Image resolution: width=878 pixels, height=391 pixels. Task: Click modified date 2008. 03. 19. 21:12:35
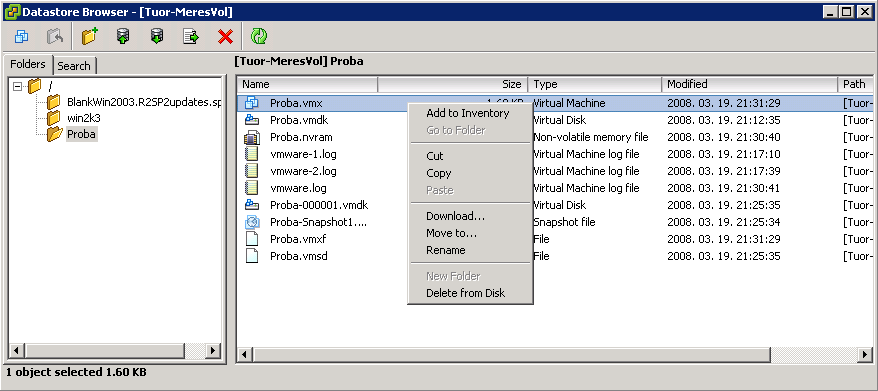point(723,120)
